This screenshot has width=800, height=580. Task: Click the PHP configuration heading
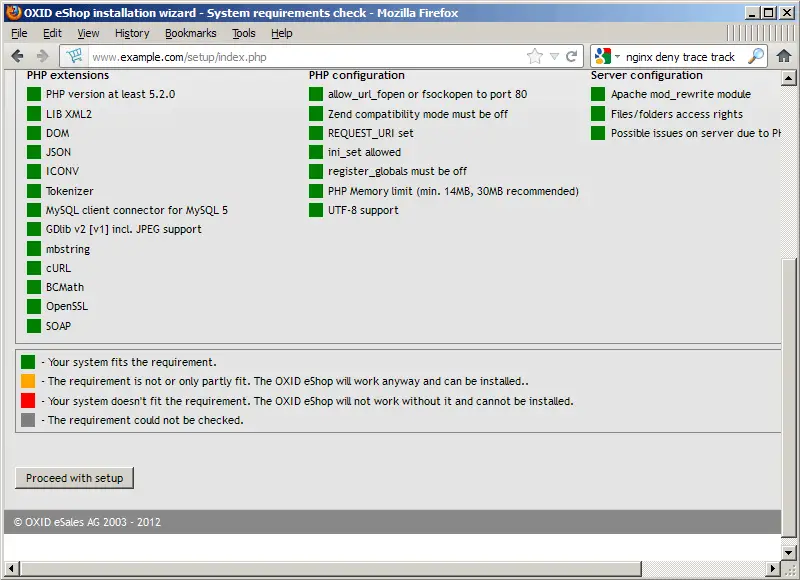click(357, 75)
